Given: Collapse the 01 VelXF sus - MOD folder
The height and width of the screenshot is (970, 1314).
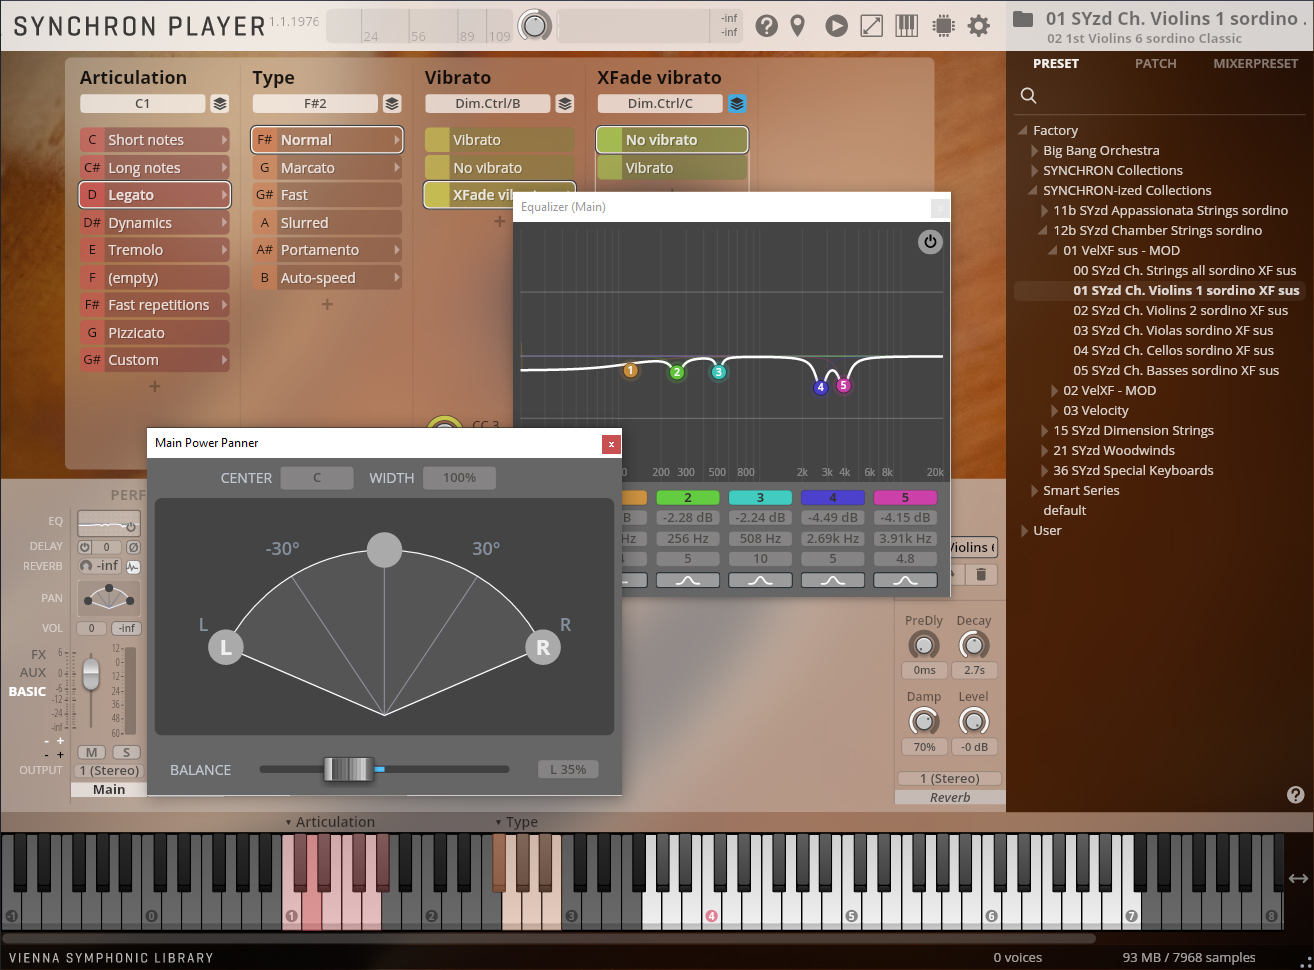Looking at the screenshot, I should pyautogui.click(x=1053, y=250).
